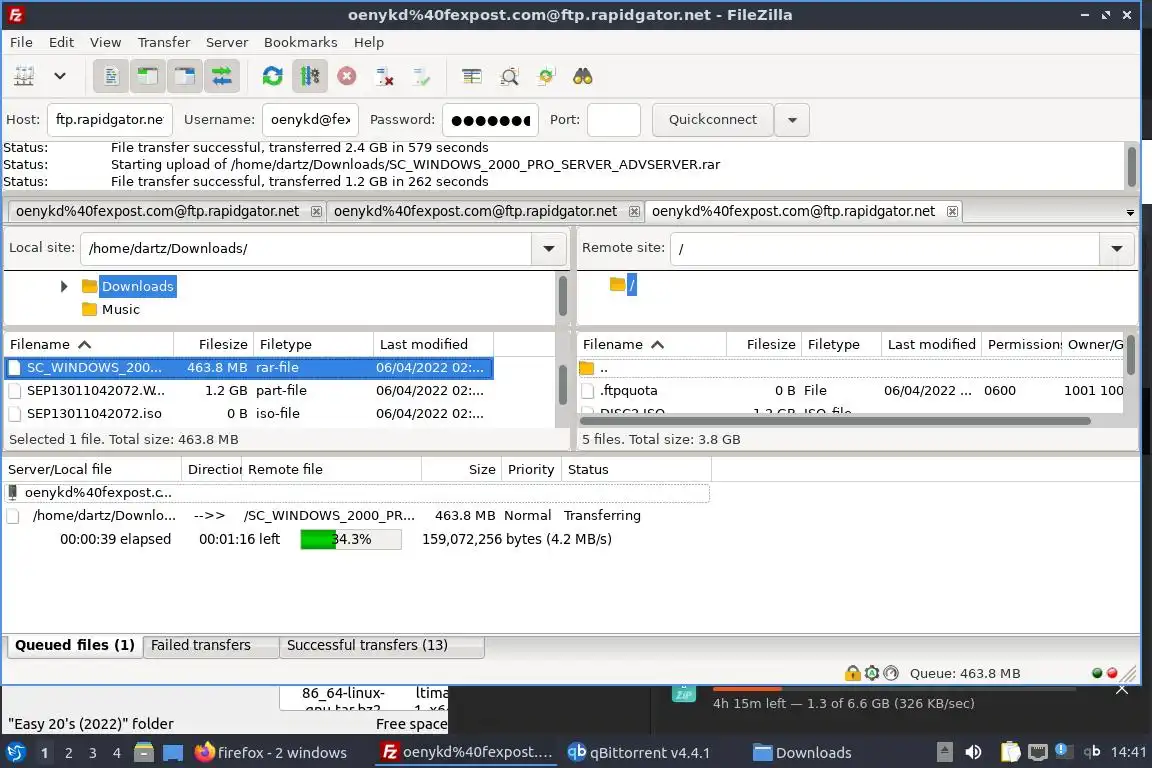This screenshot has height=768, width=1152.
Task: Select the .ftpquota remote file
Action: [x=851, y=391]
